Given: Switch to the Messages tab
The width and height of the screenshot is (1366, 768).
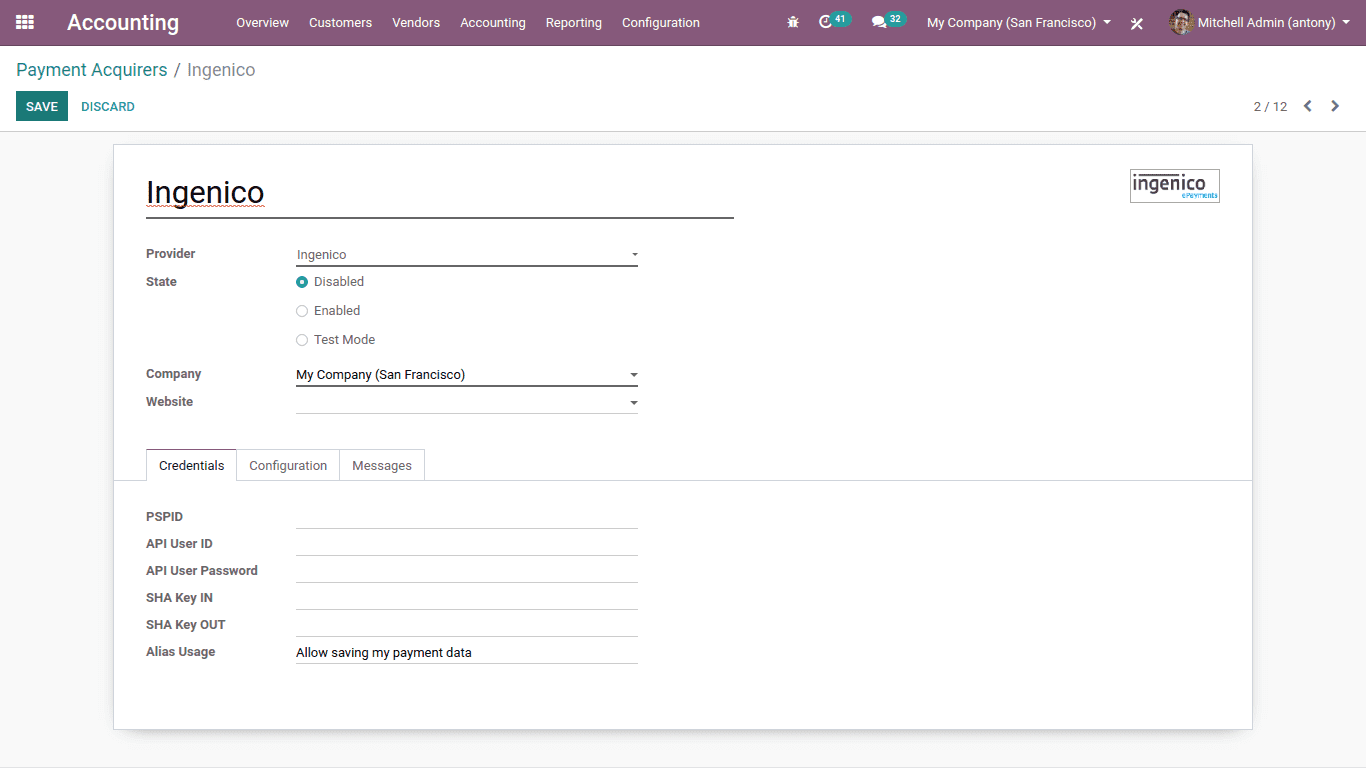Looking at the screenshot, I should point(382,465).
